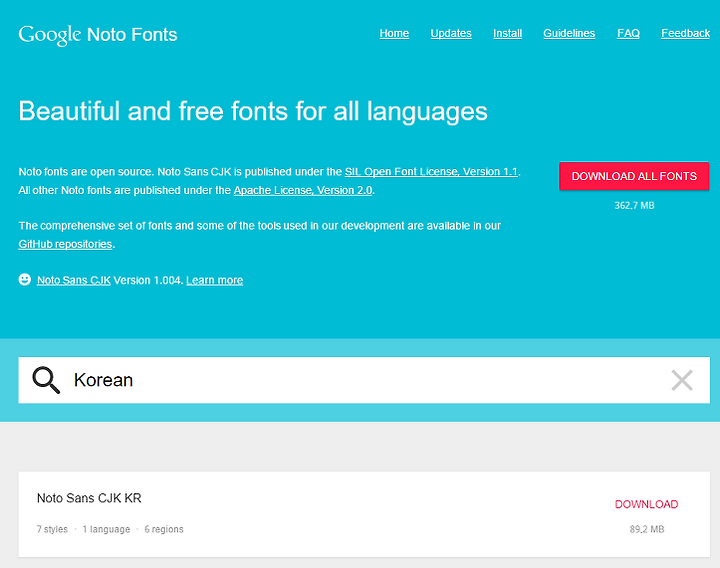The height and width of the screenshot is (568, 720).
Task: Open the Guidelines nav link
Action: point(569,34)
